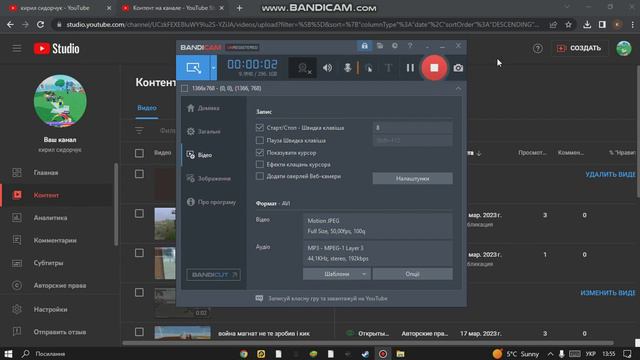Switch to the Видео tab in content
This screenshot has width=640, height=360.
(x=147, y=108)
